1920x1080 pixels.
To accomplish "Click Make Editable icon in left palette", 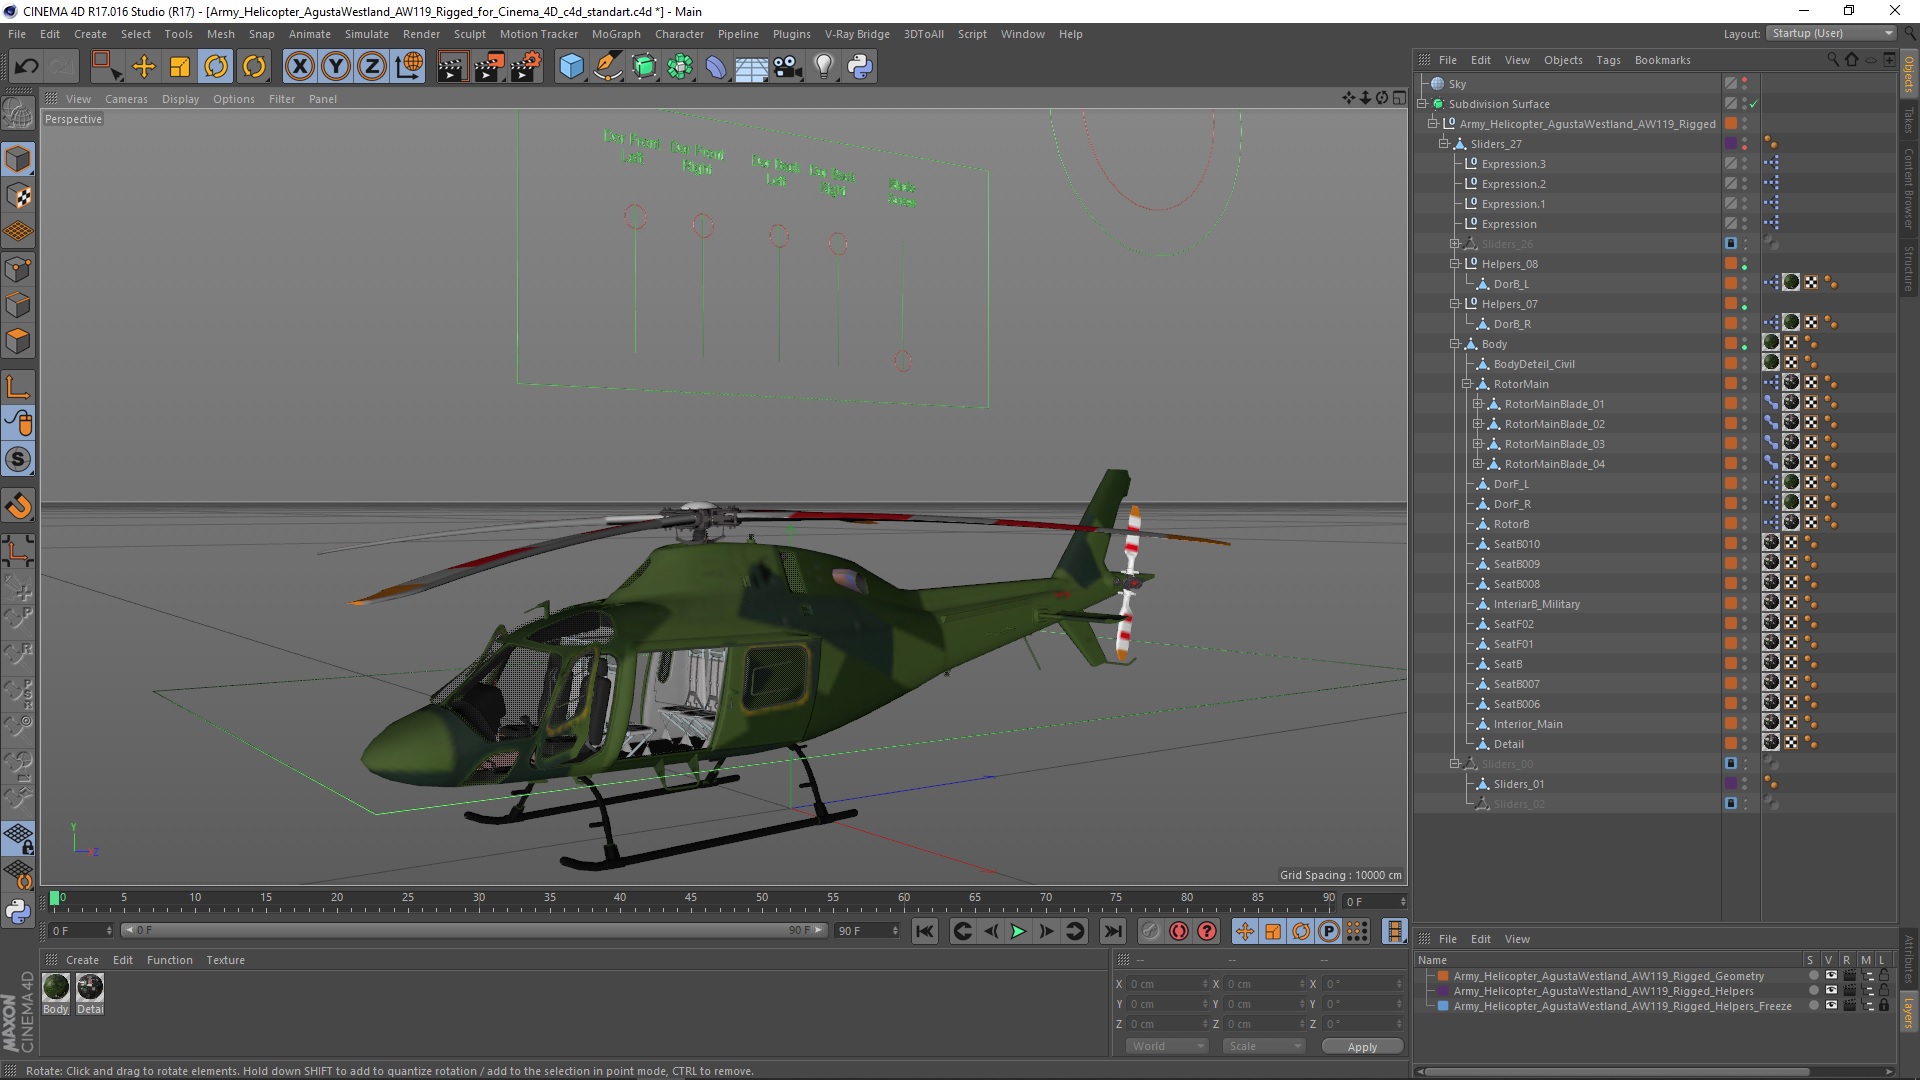I will coord(18,113).
